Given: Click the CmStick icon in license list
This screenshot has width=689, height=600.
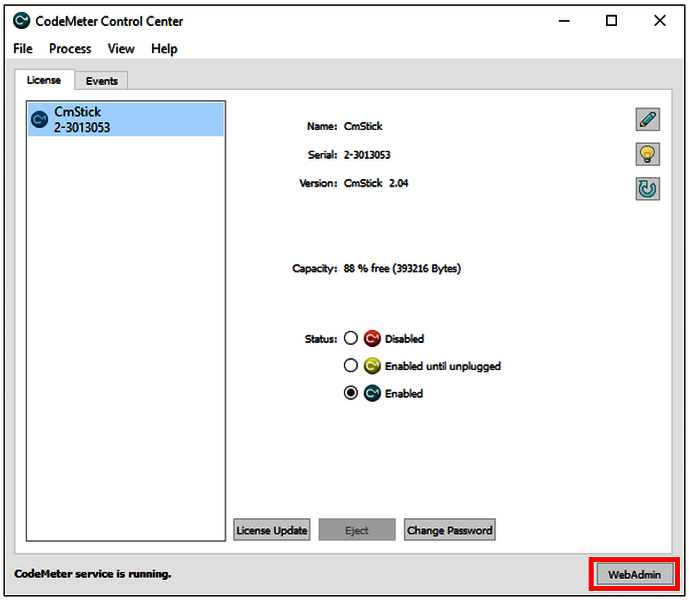Looking at the screenshot, I should [x=40, y=120].
